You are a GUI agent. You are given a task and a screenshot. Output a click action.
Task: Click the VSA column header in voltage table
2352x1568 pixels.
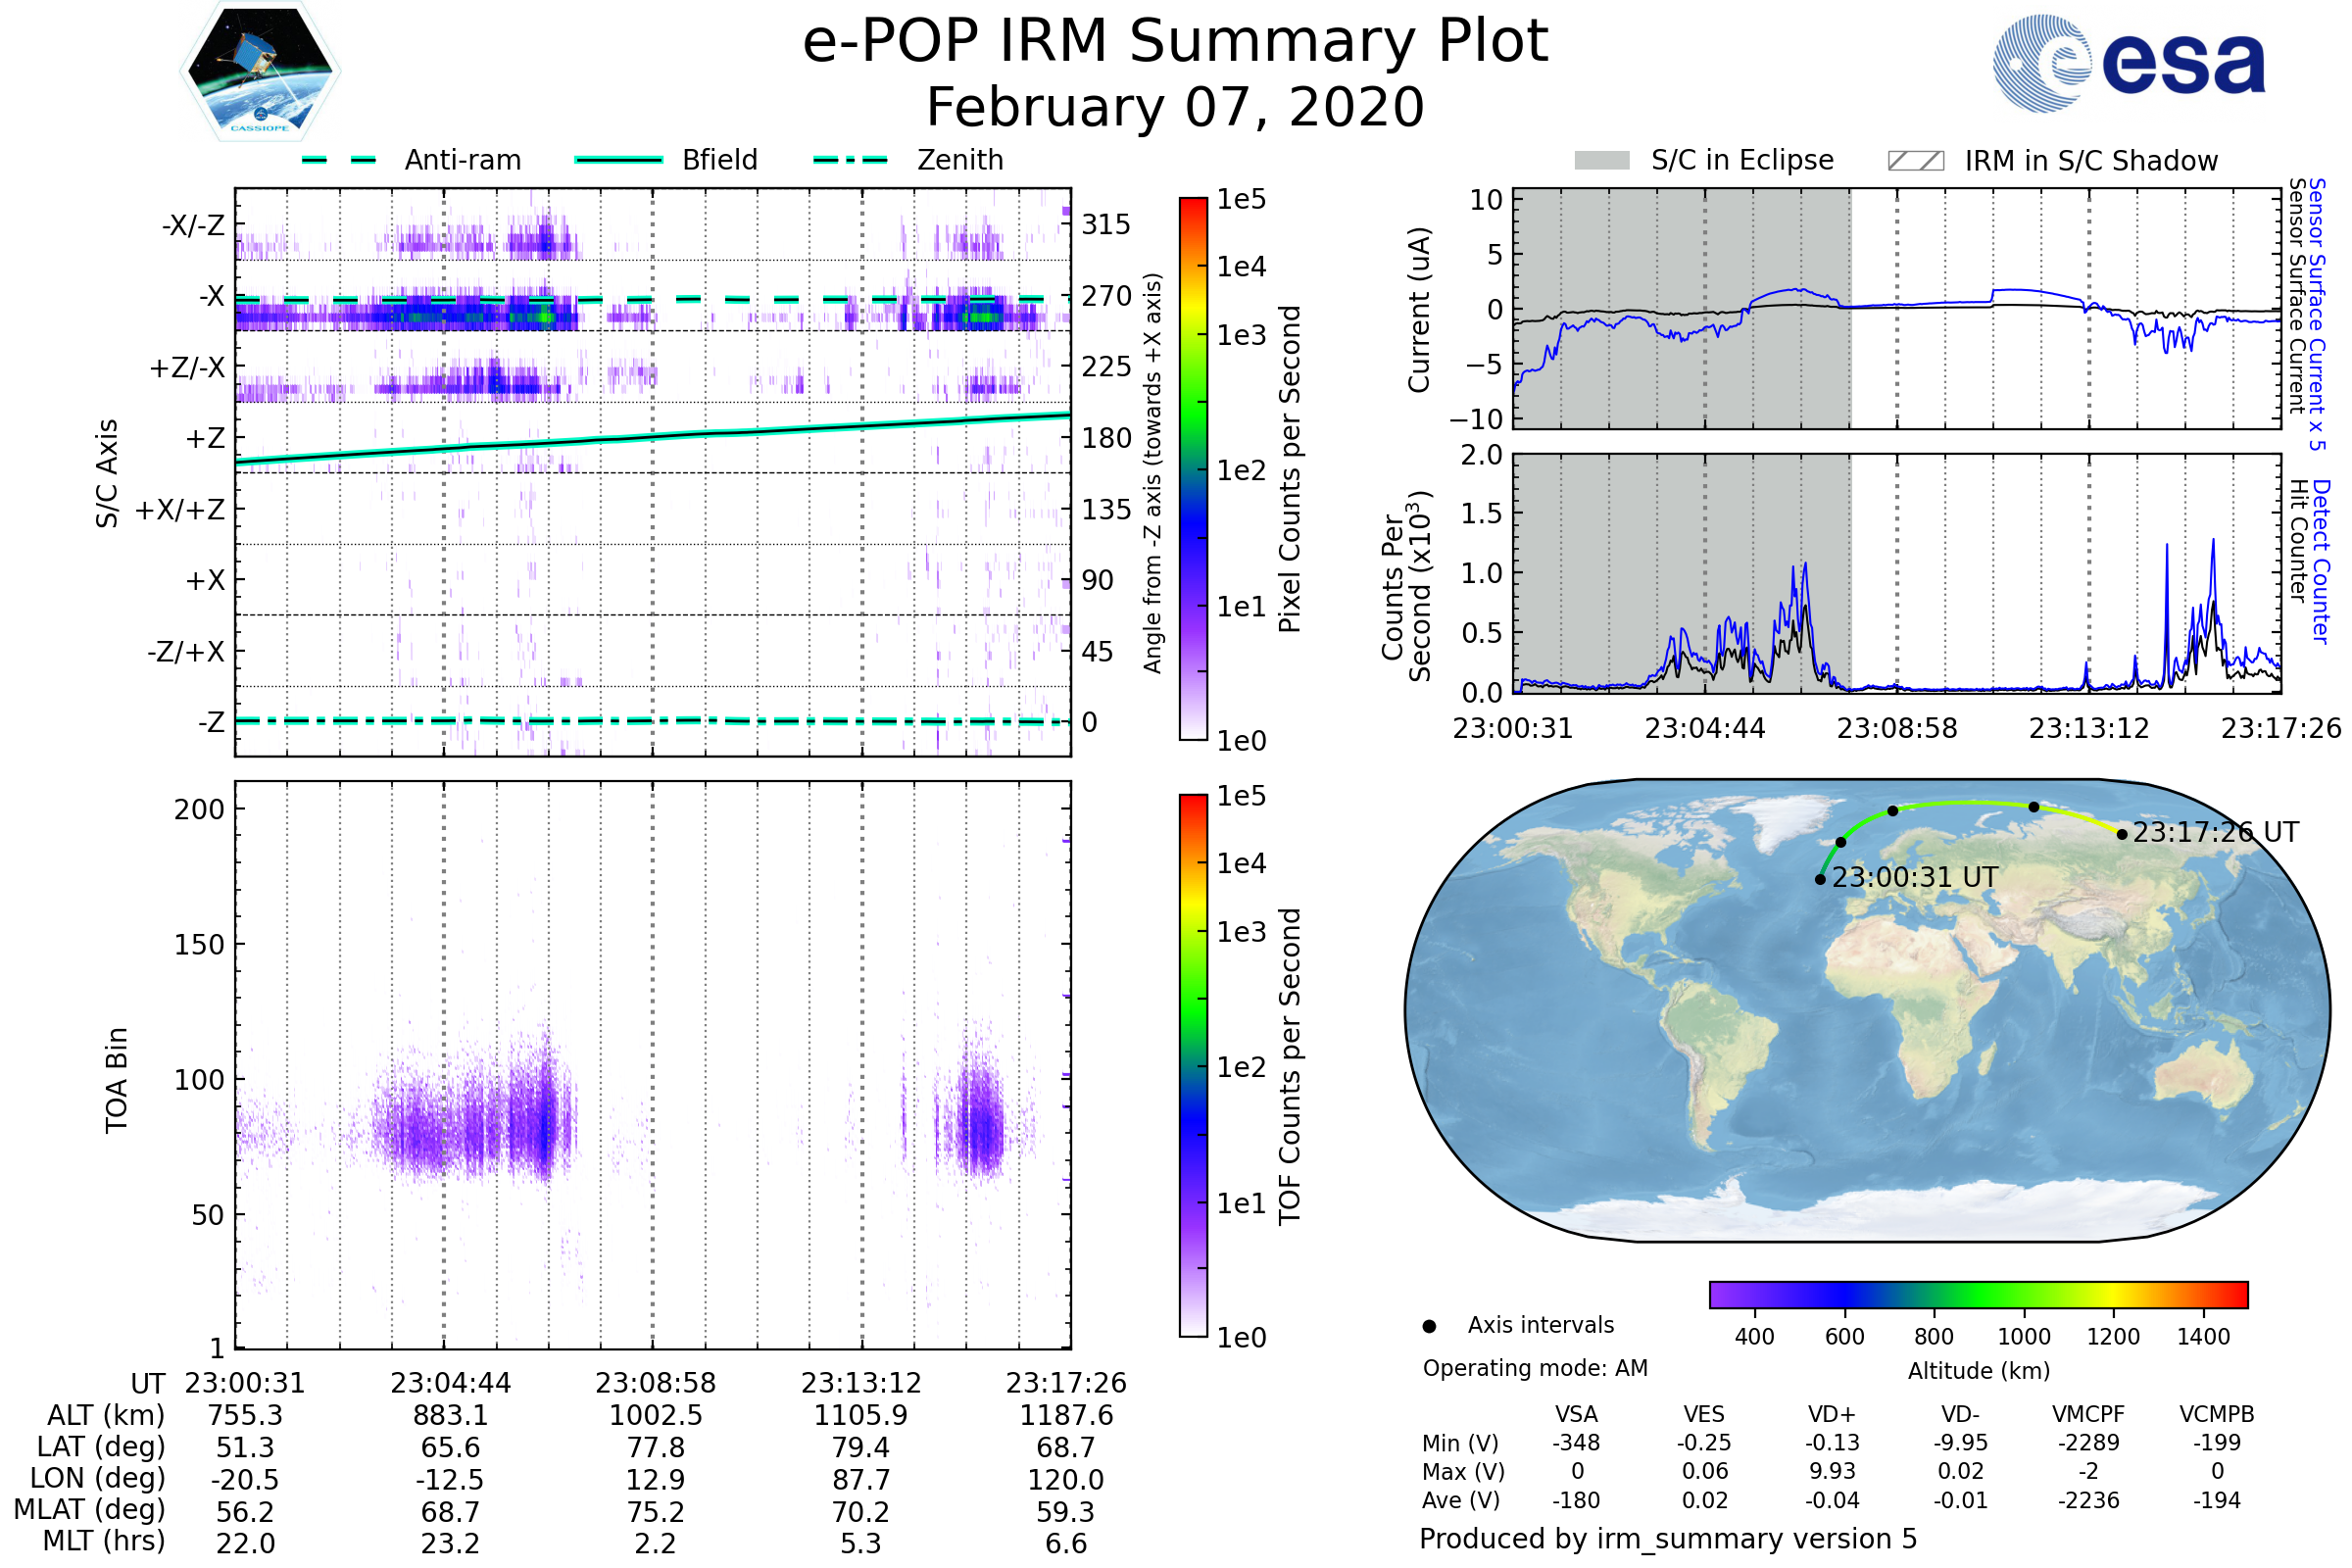click(1576, 1415)
